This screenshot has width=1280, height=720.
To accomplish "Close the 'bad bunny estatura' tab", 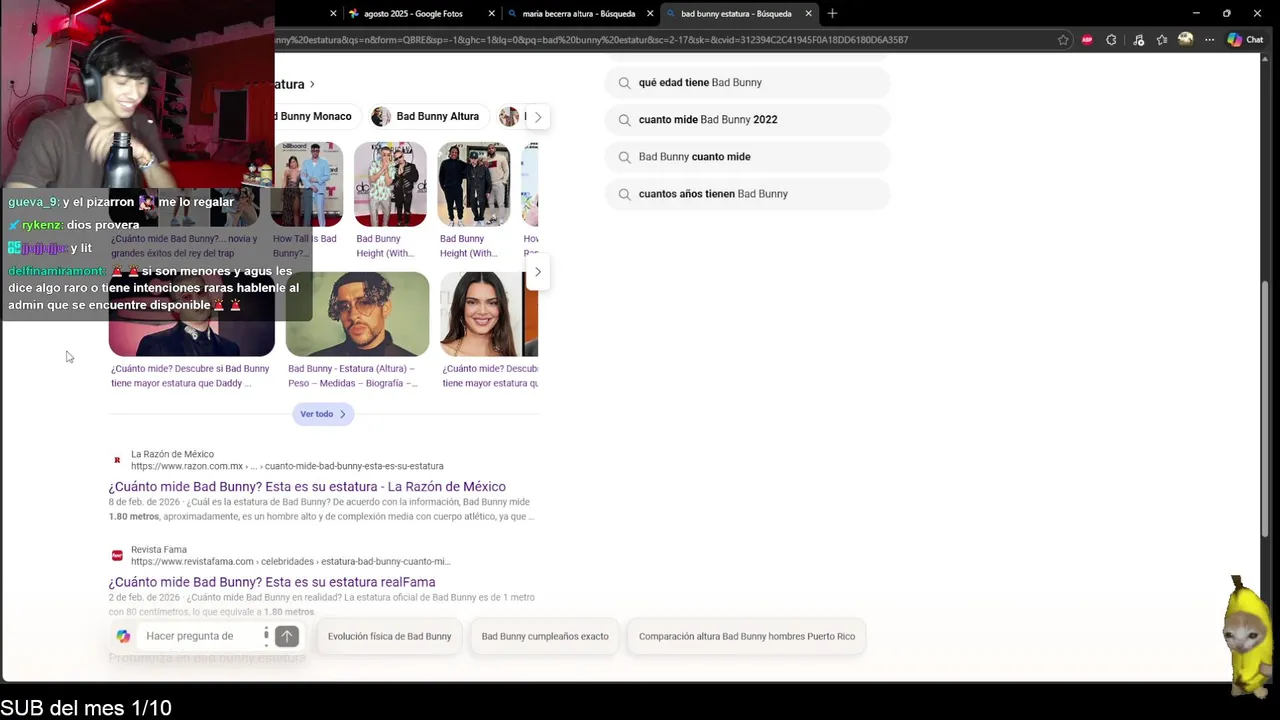I will (x=808, y=13).
